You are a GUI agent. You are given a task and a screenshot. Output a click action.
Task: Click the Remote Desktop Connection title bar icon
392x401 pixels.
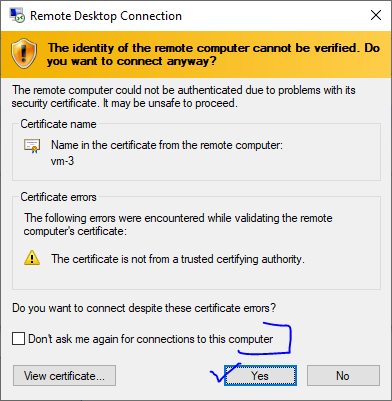[x=16, y=15]
